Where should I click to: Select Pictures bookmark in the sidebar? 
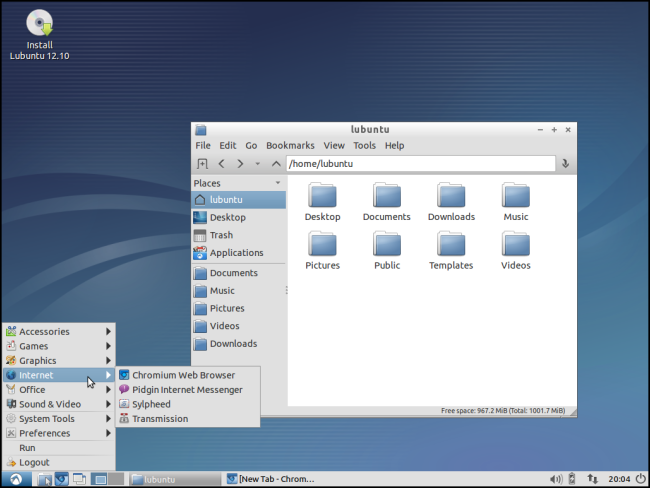[239, 308]
